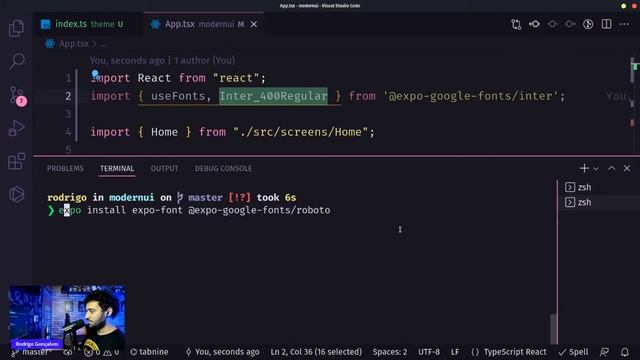This screenshot has width=640, height=360.
Task: Open the Extensions view
Action: (16, 161)
